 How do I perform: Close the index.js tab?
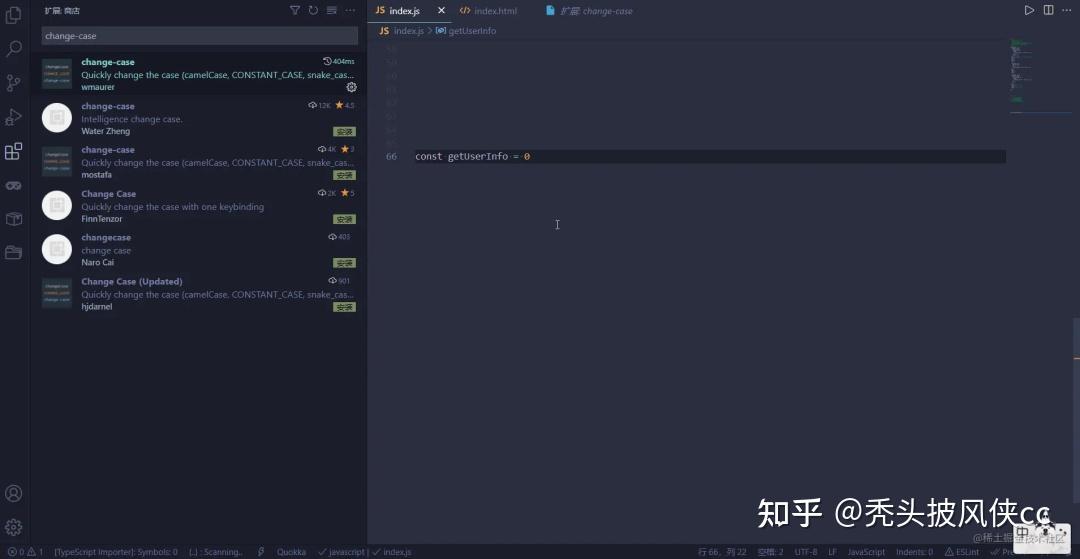[x=442, y=10]
